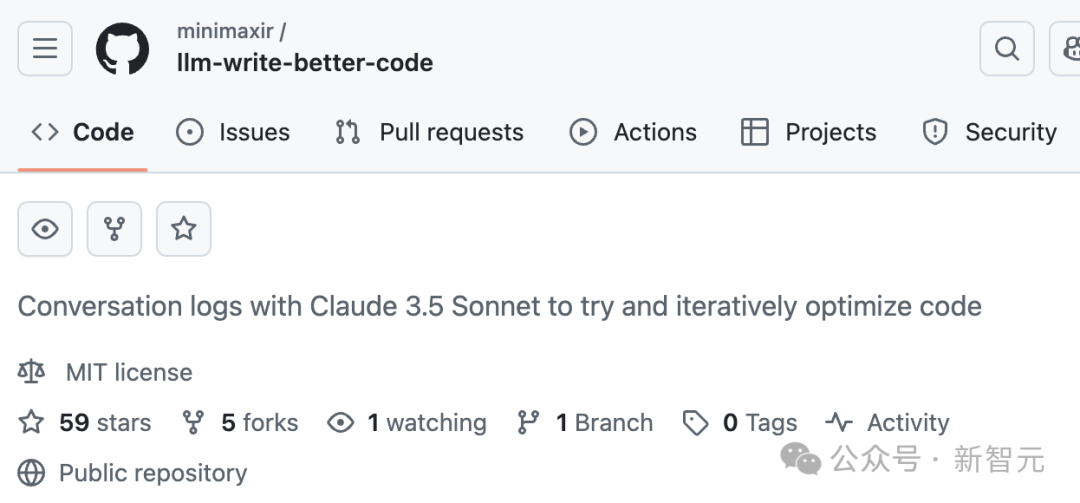View the MIT license link
This screenshot has height=503, width=1080.
[128, 372]
